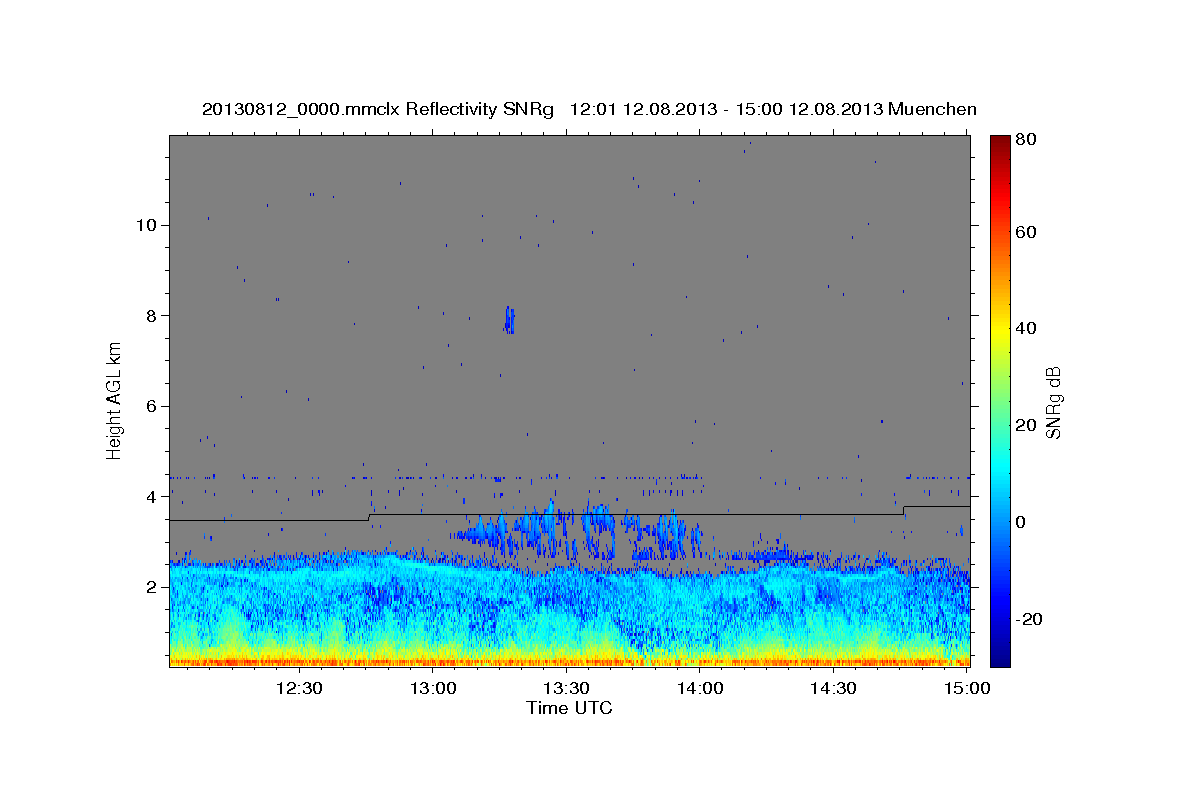1200x800 pixels.
Task: Click the 13:00 time tick label
Action: click(x=432, y=689)
